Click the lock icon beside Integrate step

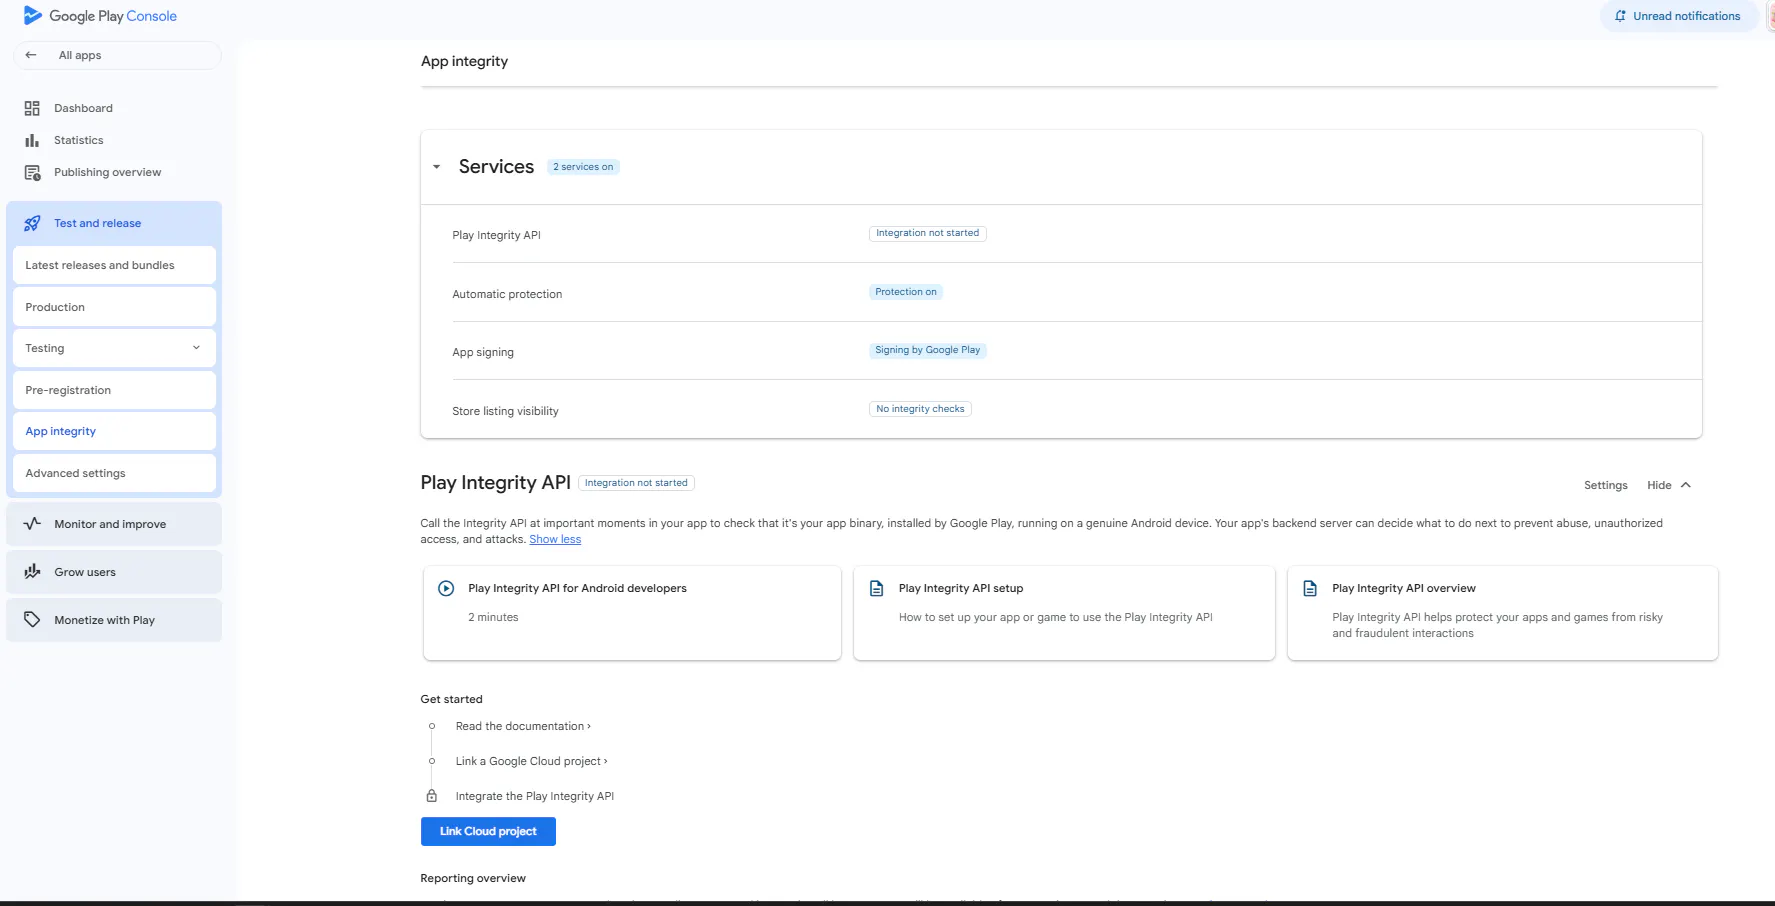point(432,796)
